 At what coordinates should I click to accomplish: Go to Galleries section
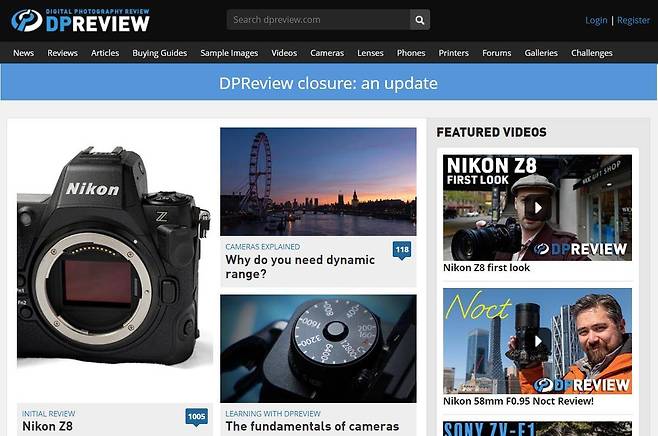point(541,53)
